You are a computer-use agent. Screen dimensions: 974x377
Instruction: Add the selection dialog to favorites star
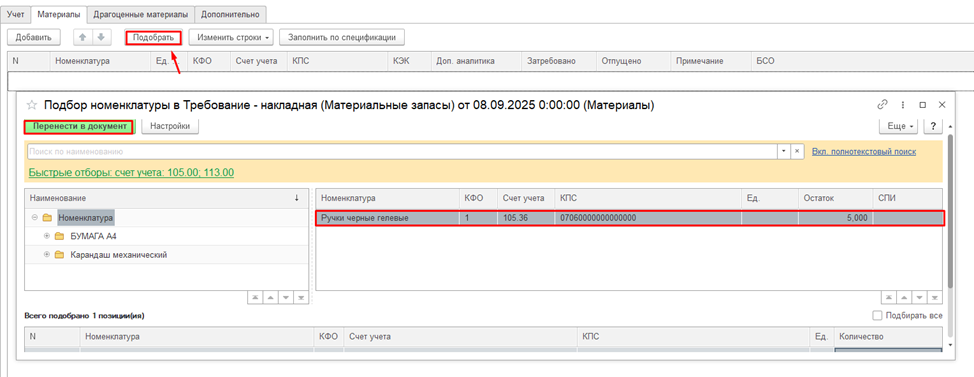32,106
